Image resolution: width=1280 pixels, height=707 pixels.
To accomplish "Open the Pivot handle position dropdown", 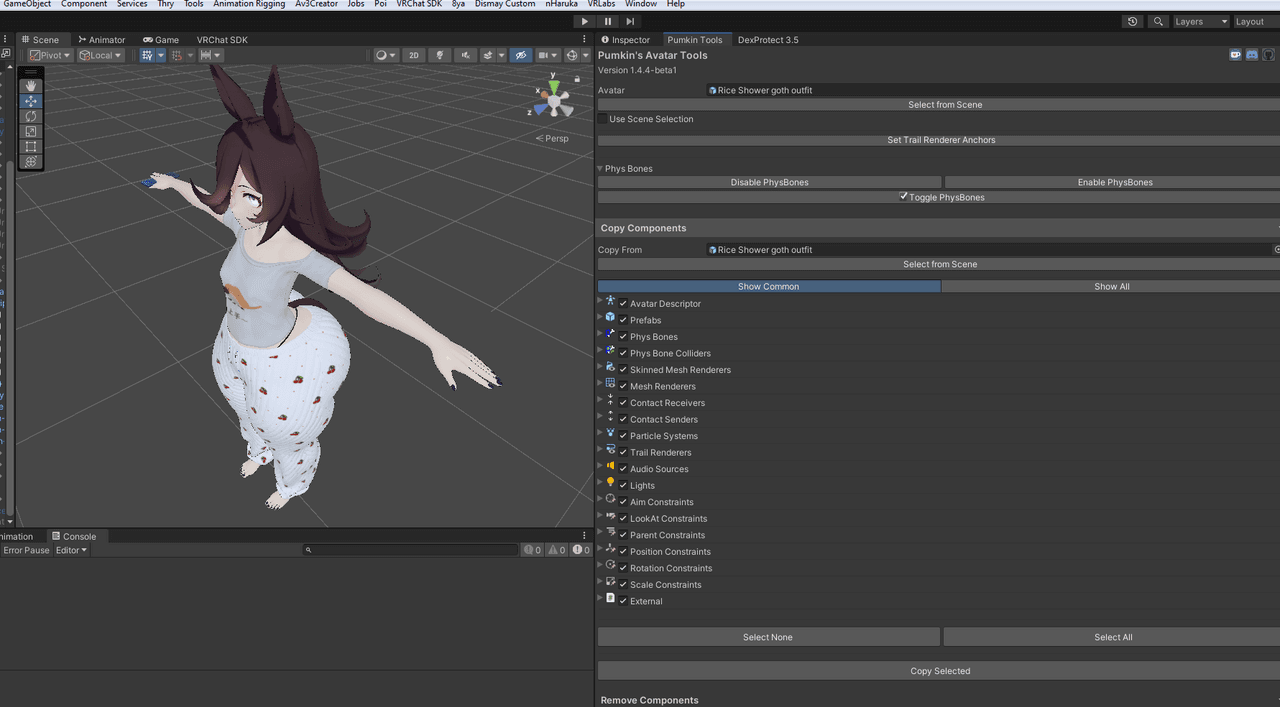I will click(50, 56).
